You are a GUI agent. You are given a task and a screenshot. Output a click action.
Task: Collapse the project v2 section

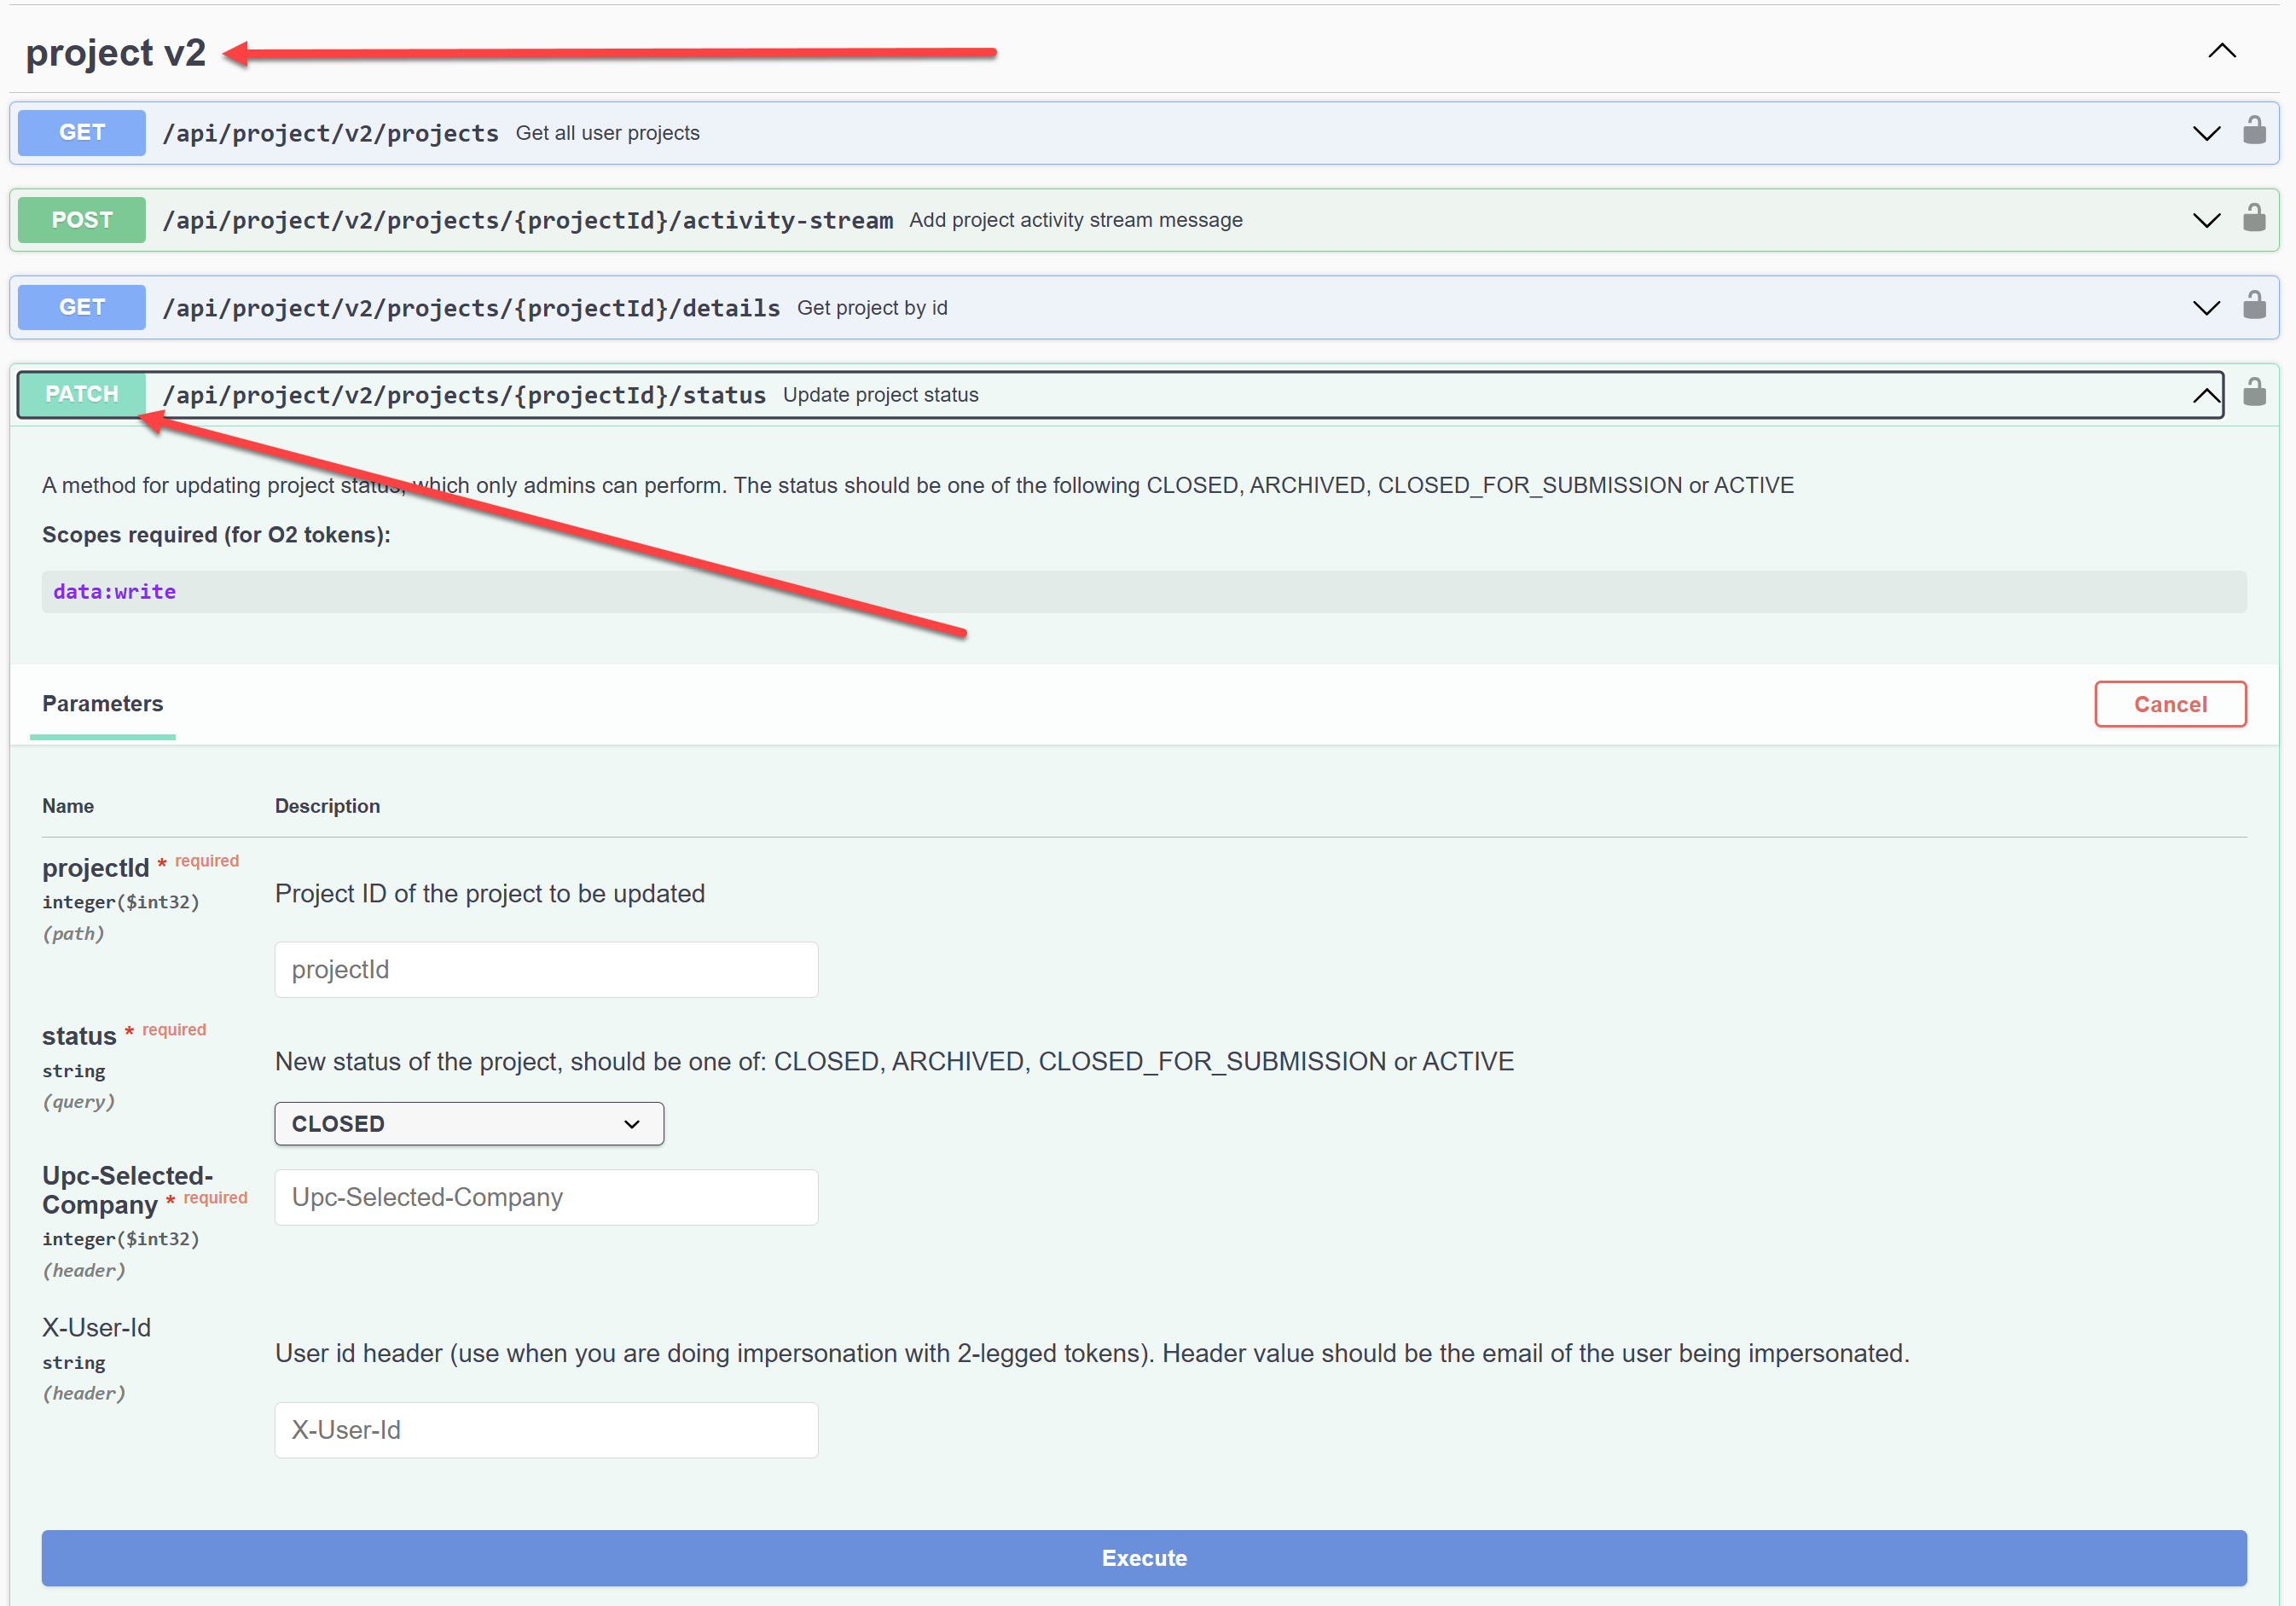[2221, 51]
